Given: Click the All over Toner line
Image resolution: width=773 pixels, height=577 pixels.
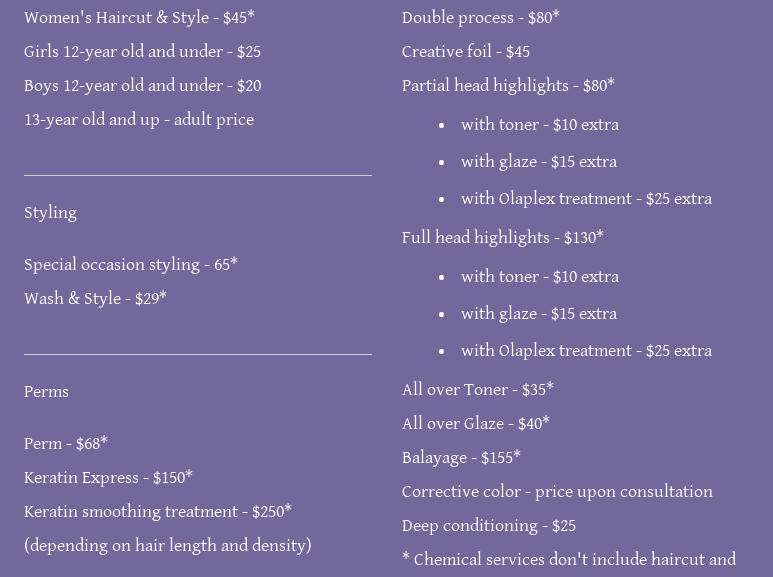Looking at the screenshot, I should click(477, 390).
